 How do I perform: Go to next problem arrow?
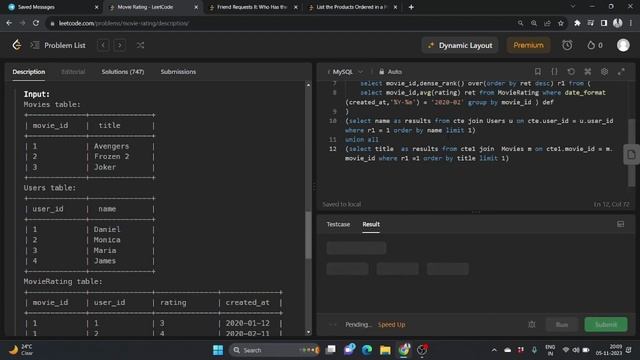point(120,45)
